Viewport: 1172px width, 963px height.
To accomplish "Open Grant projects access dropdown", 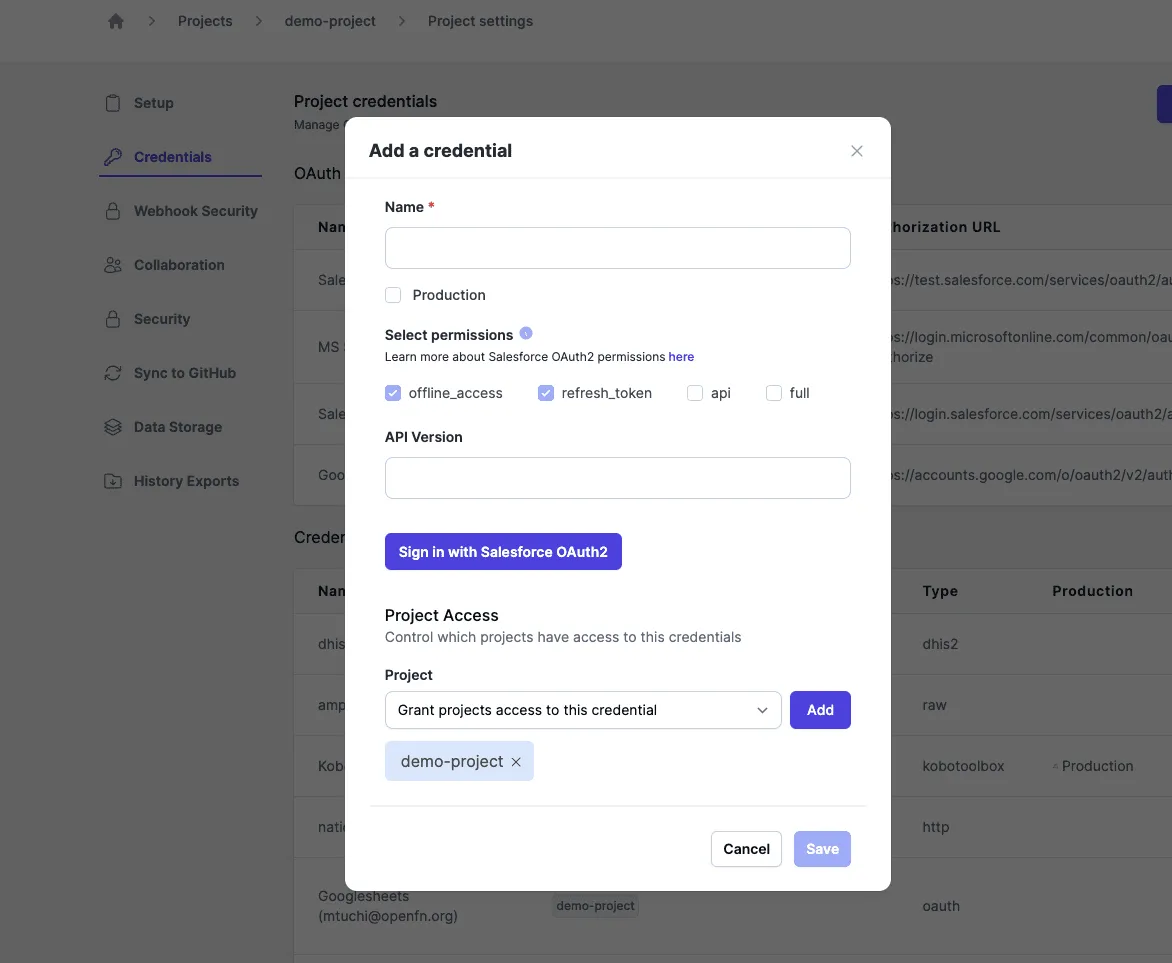I will pos(583,710).
